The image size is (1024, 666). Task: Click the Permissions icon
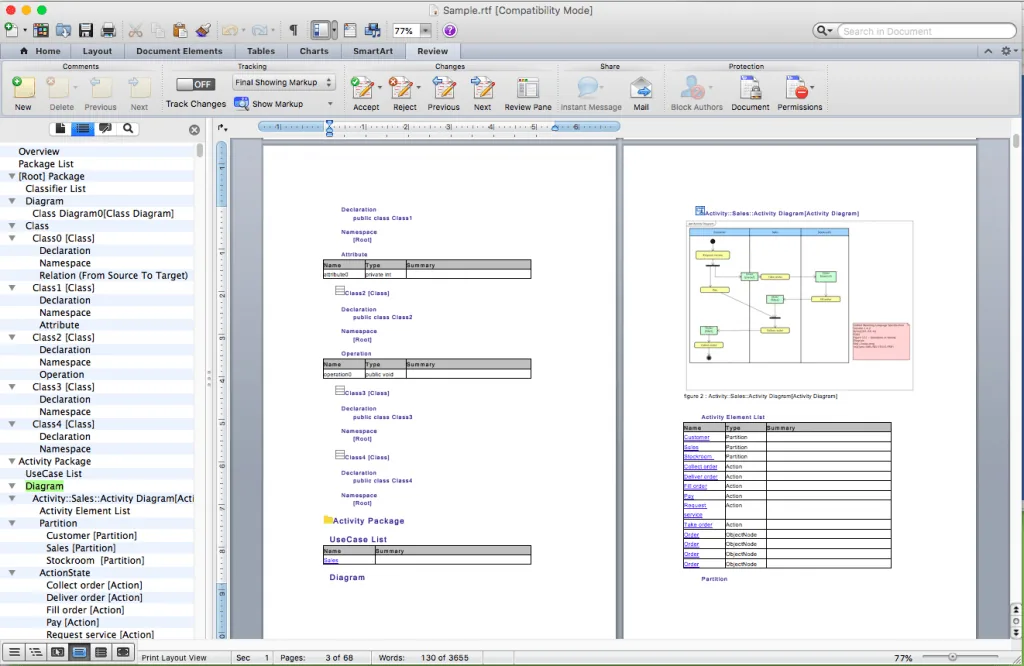[799, 93]
